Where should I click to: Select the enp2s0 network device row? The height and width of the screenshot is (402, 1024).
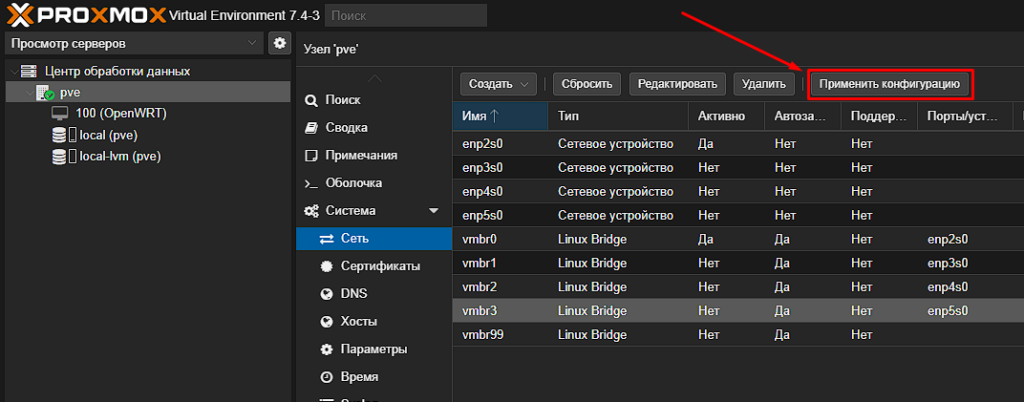(738, 144)
